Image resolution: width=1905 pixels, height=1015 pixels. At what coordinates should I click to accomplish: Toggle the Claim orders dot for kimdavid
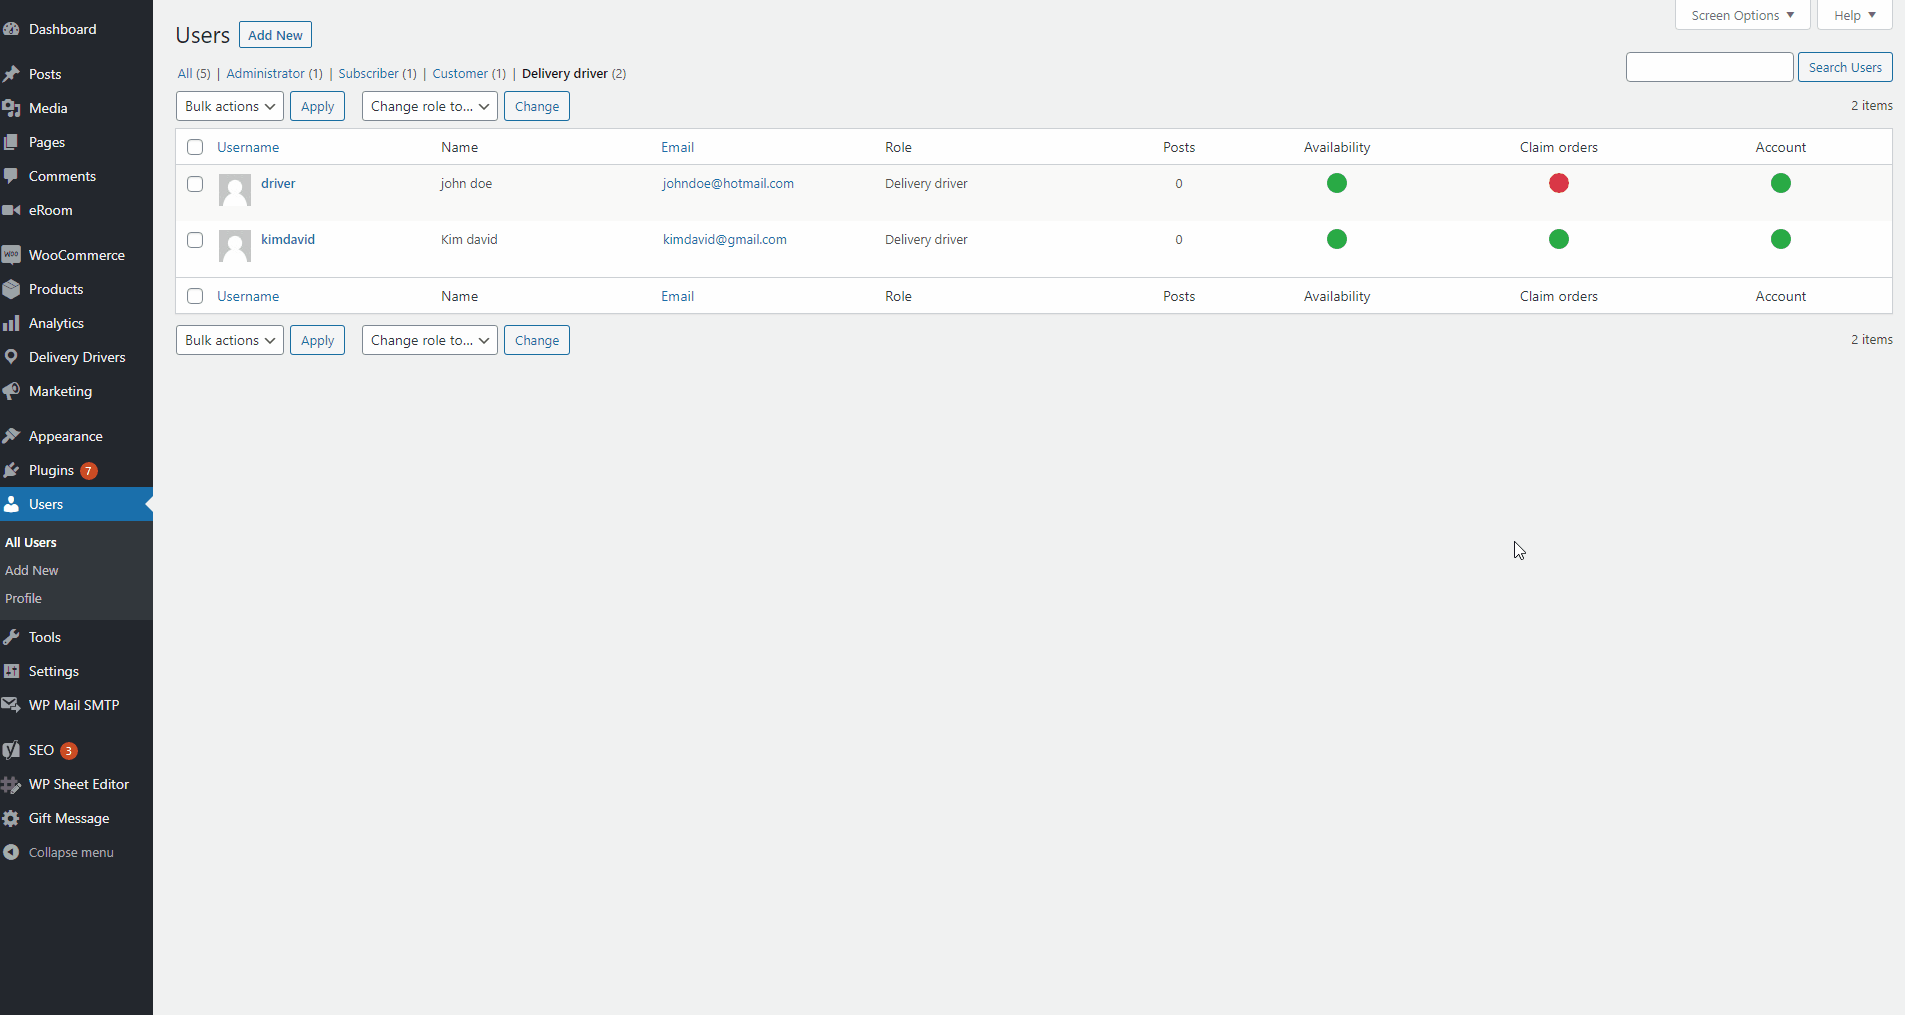tap(1559, 239)
